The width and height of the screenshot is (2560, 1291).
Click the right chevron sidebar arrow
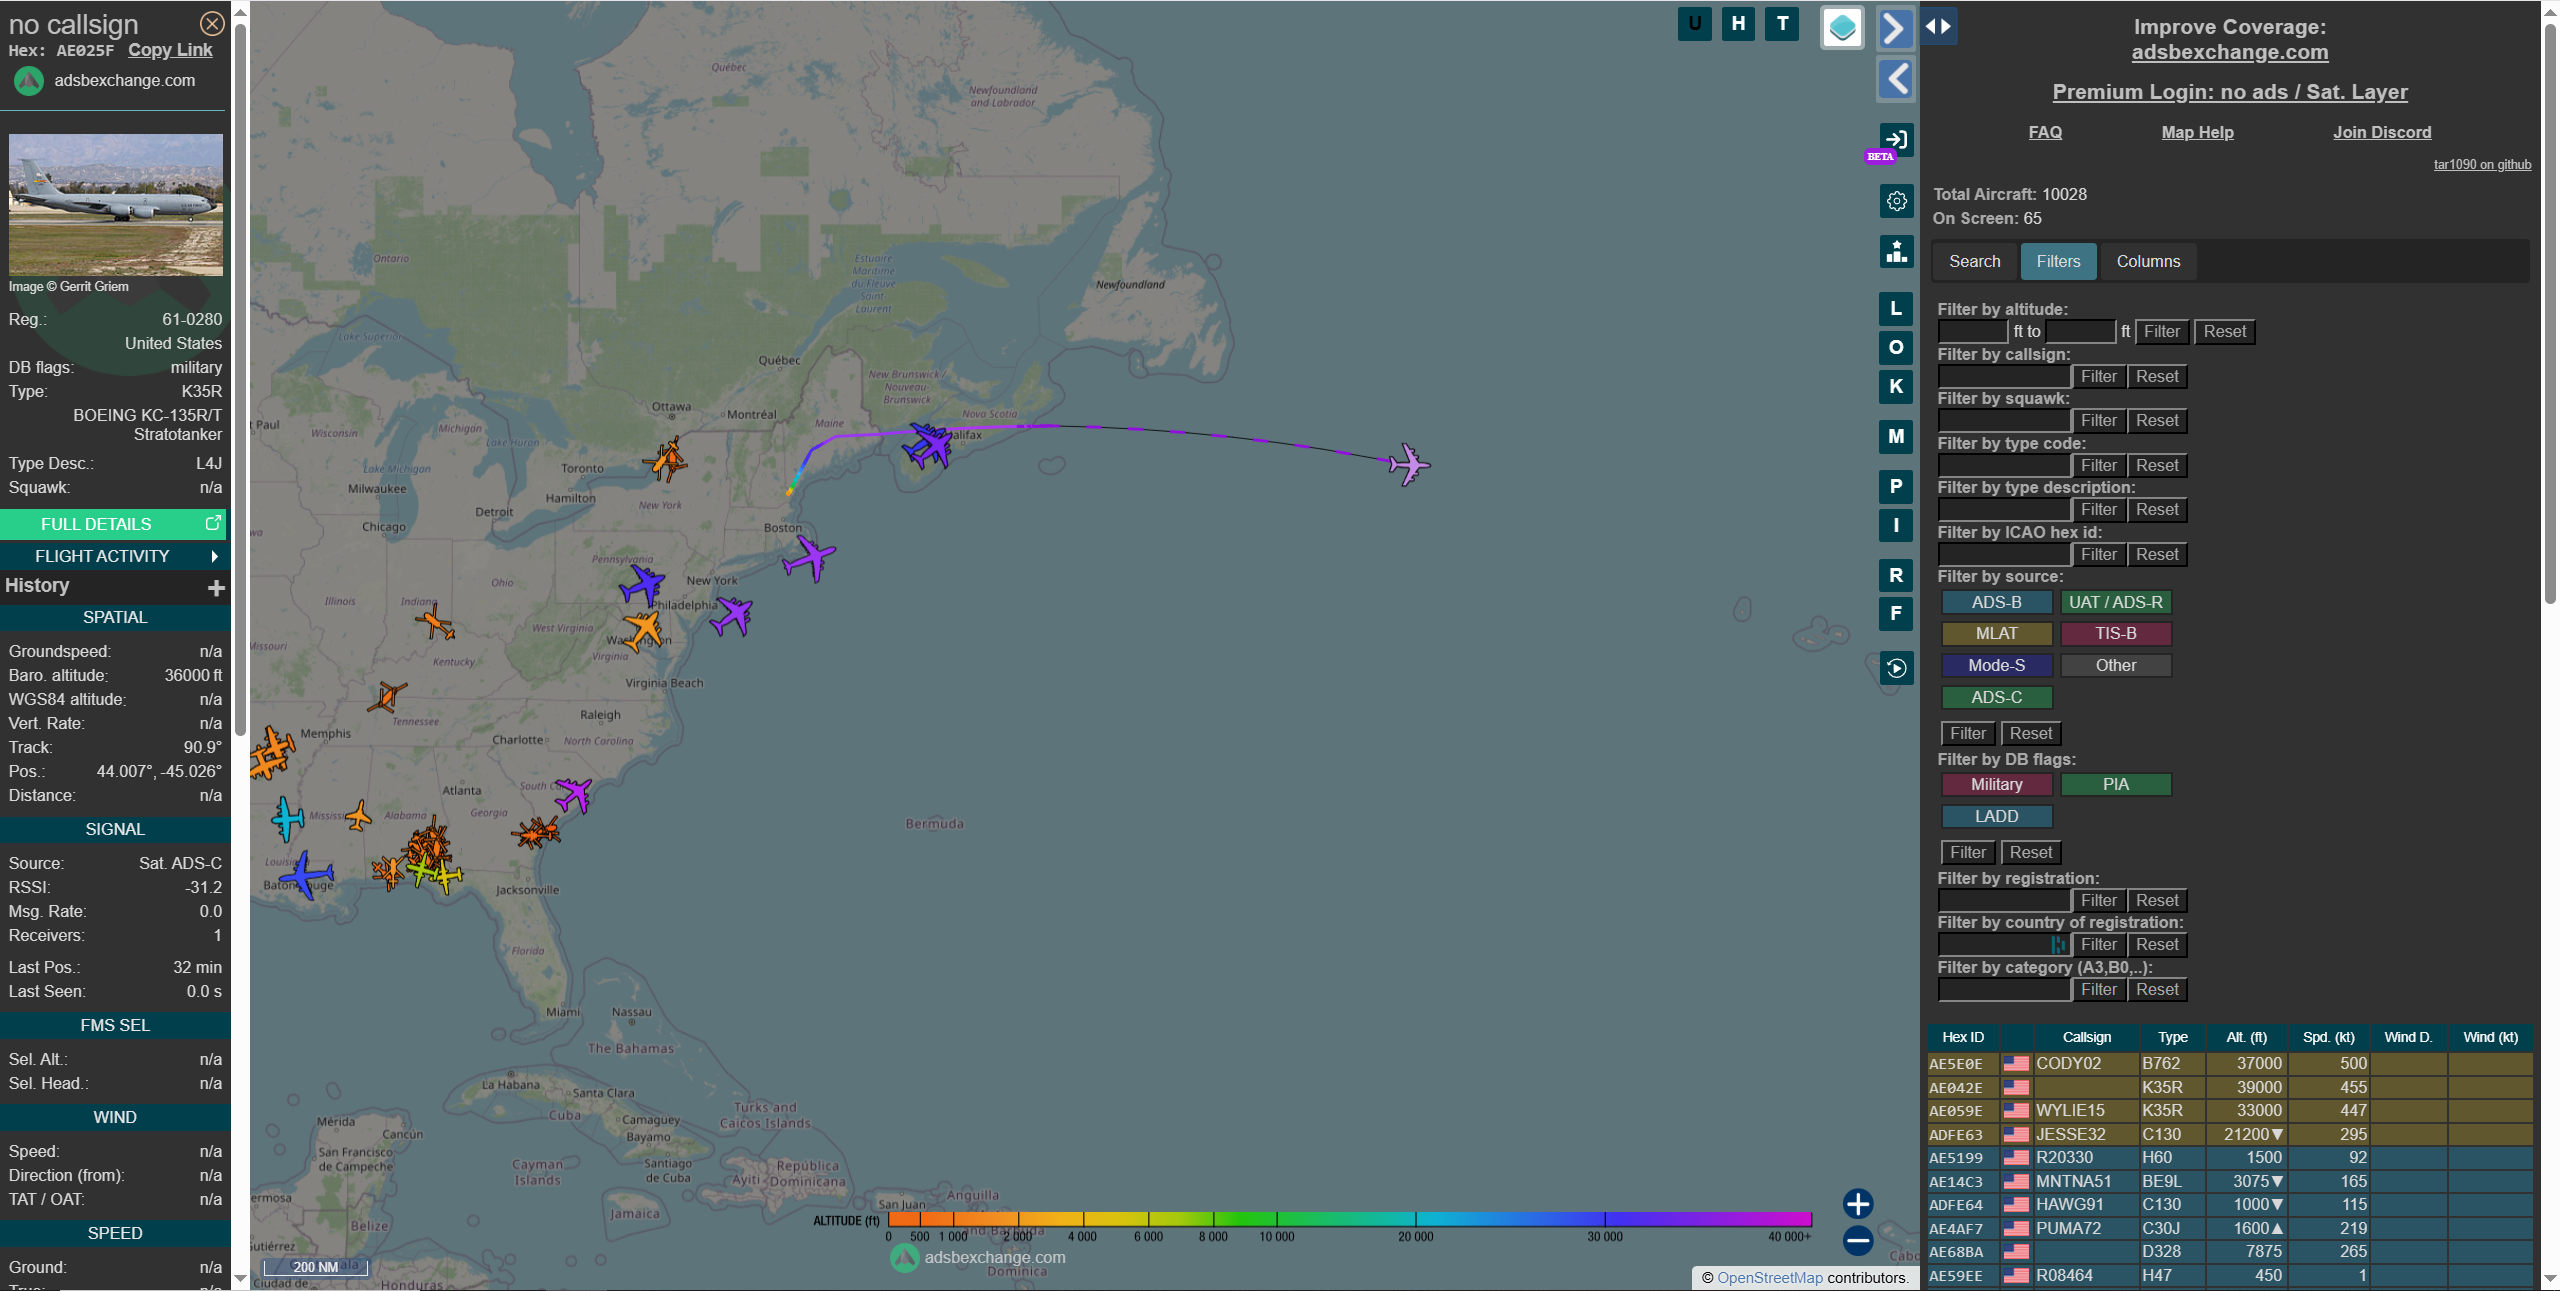(1896, 28)
